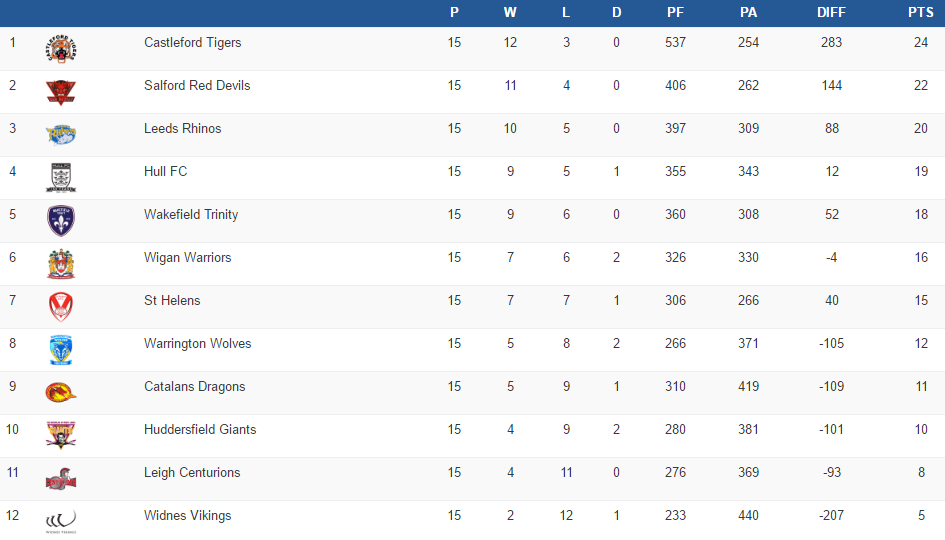
Task: Click the Warrington Wolves badge
Action: coord(61,350)
